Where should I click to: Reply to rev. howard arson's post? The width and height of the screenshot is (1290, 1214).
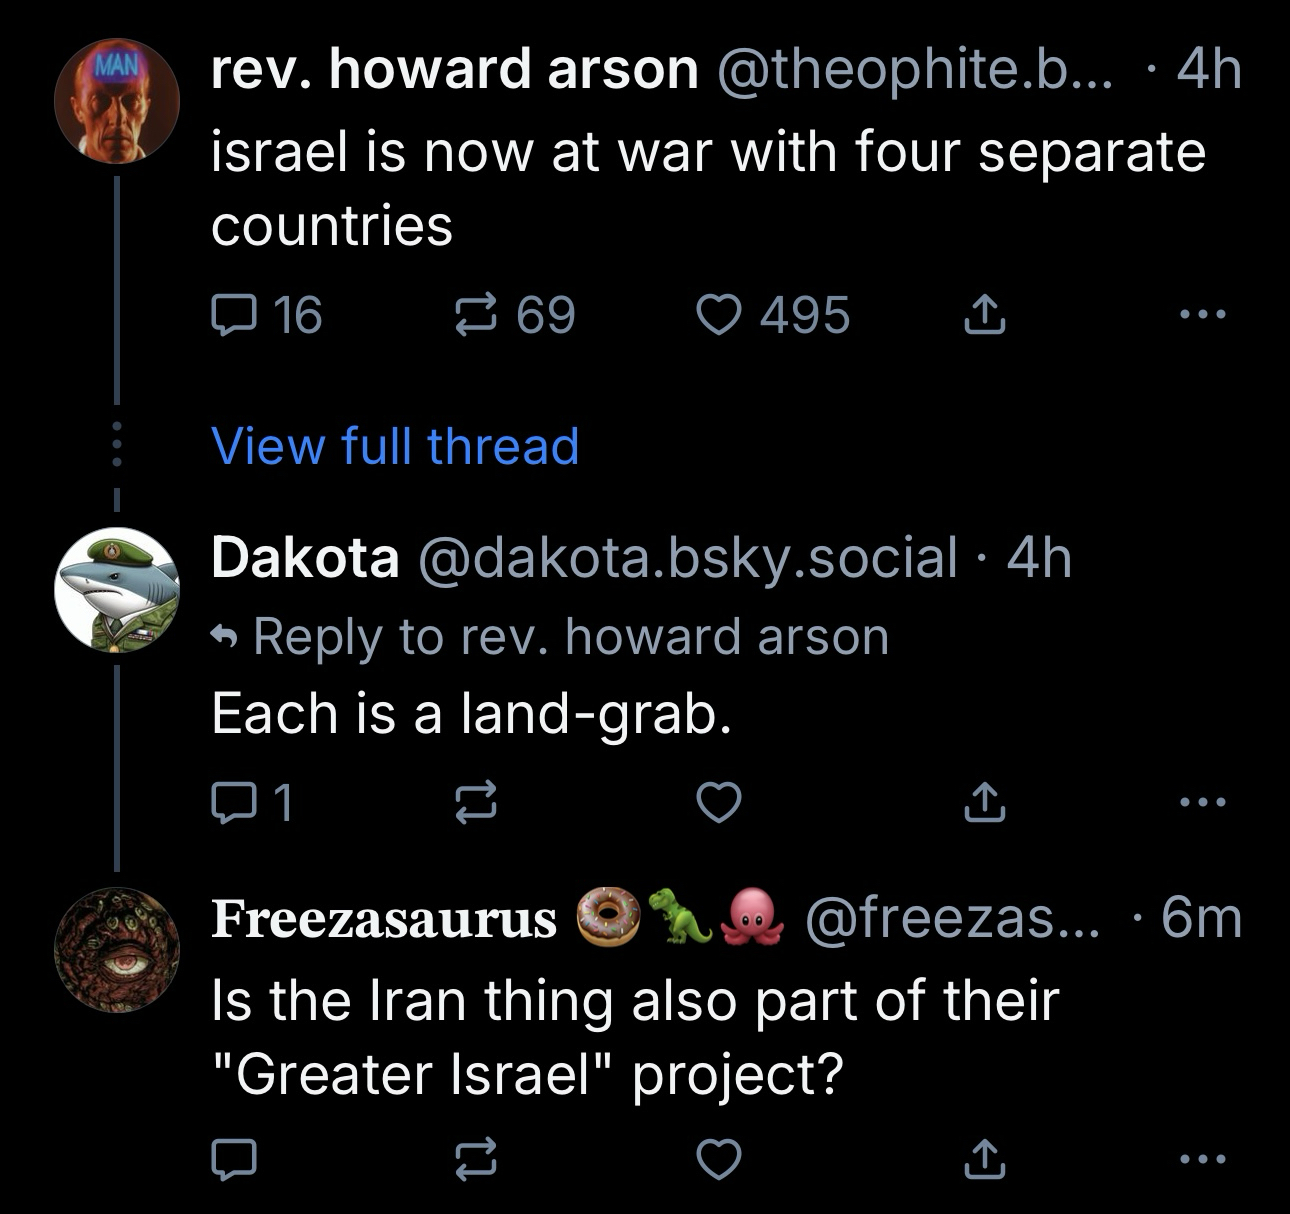point(234,315)
